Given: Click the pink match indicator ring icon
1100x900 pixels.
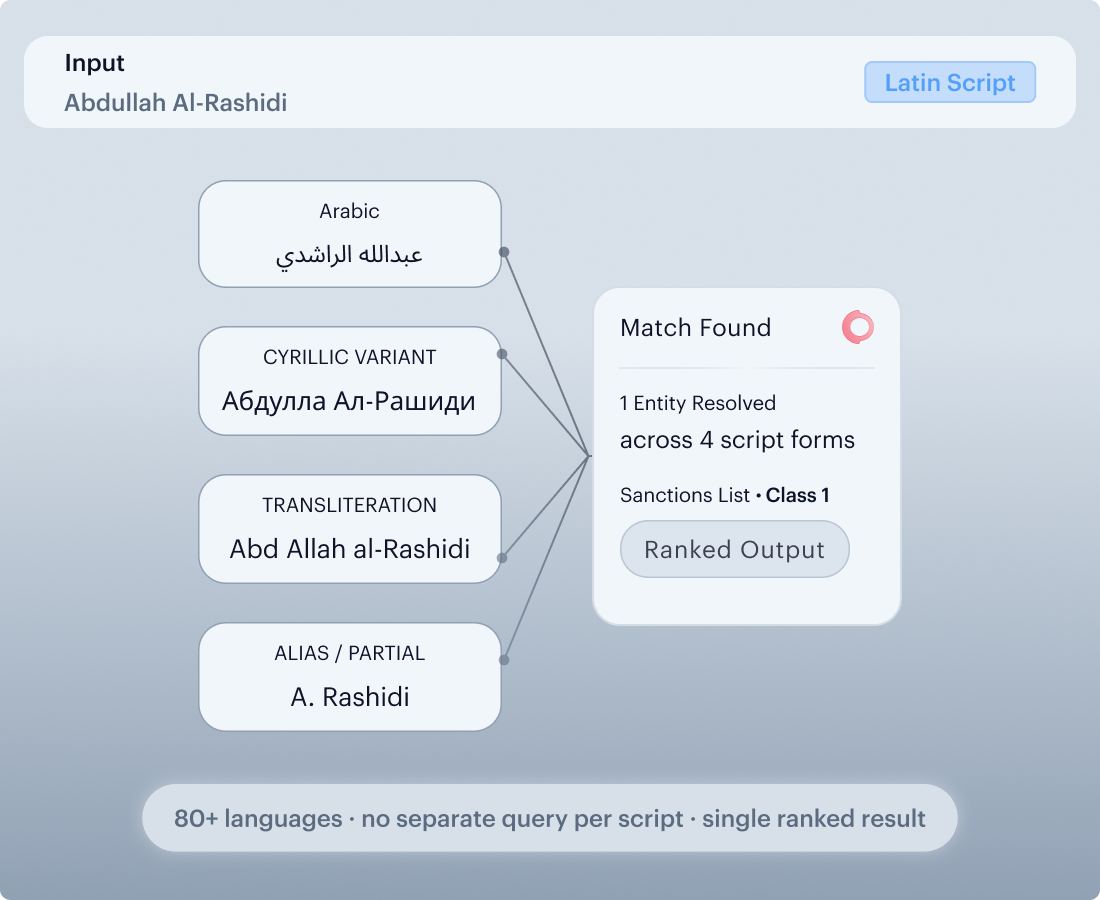Looking at the screenshot, I should [857, 327].
